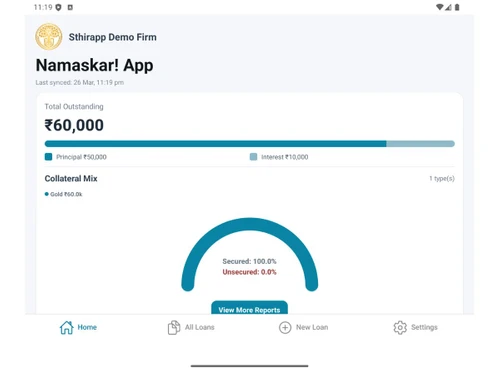
Task: Tap the Secured: 100.0% text
Action: pyautogui.click(x=249, y=261)
